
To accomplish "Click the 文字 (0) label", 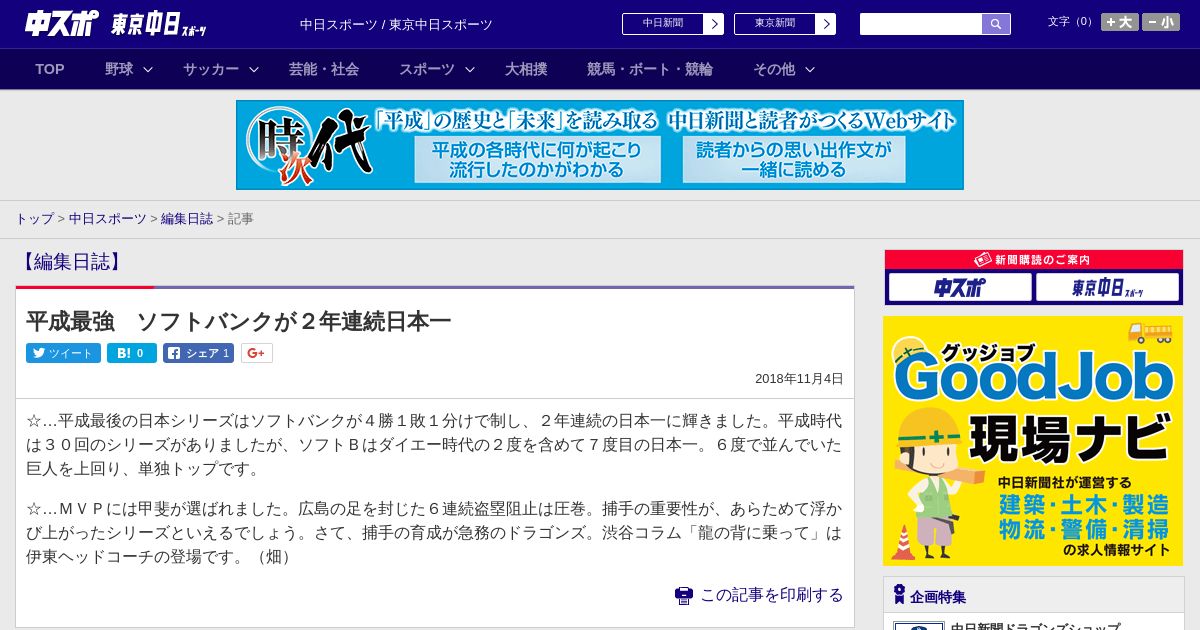I will click(x=1071, y=21).
